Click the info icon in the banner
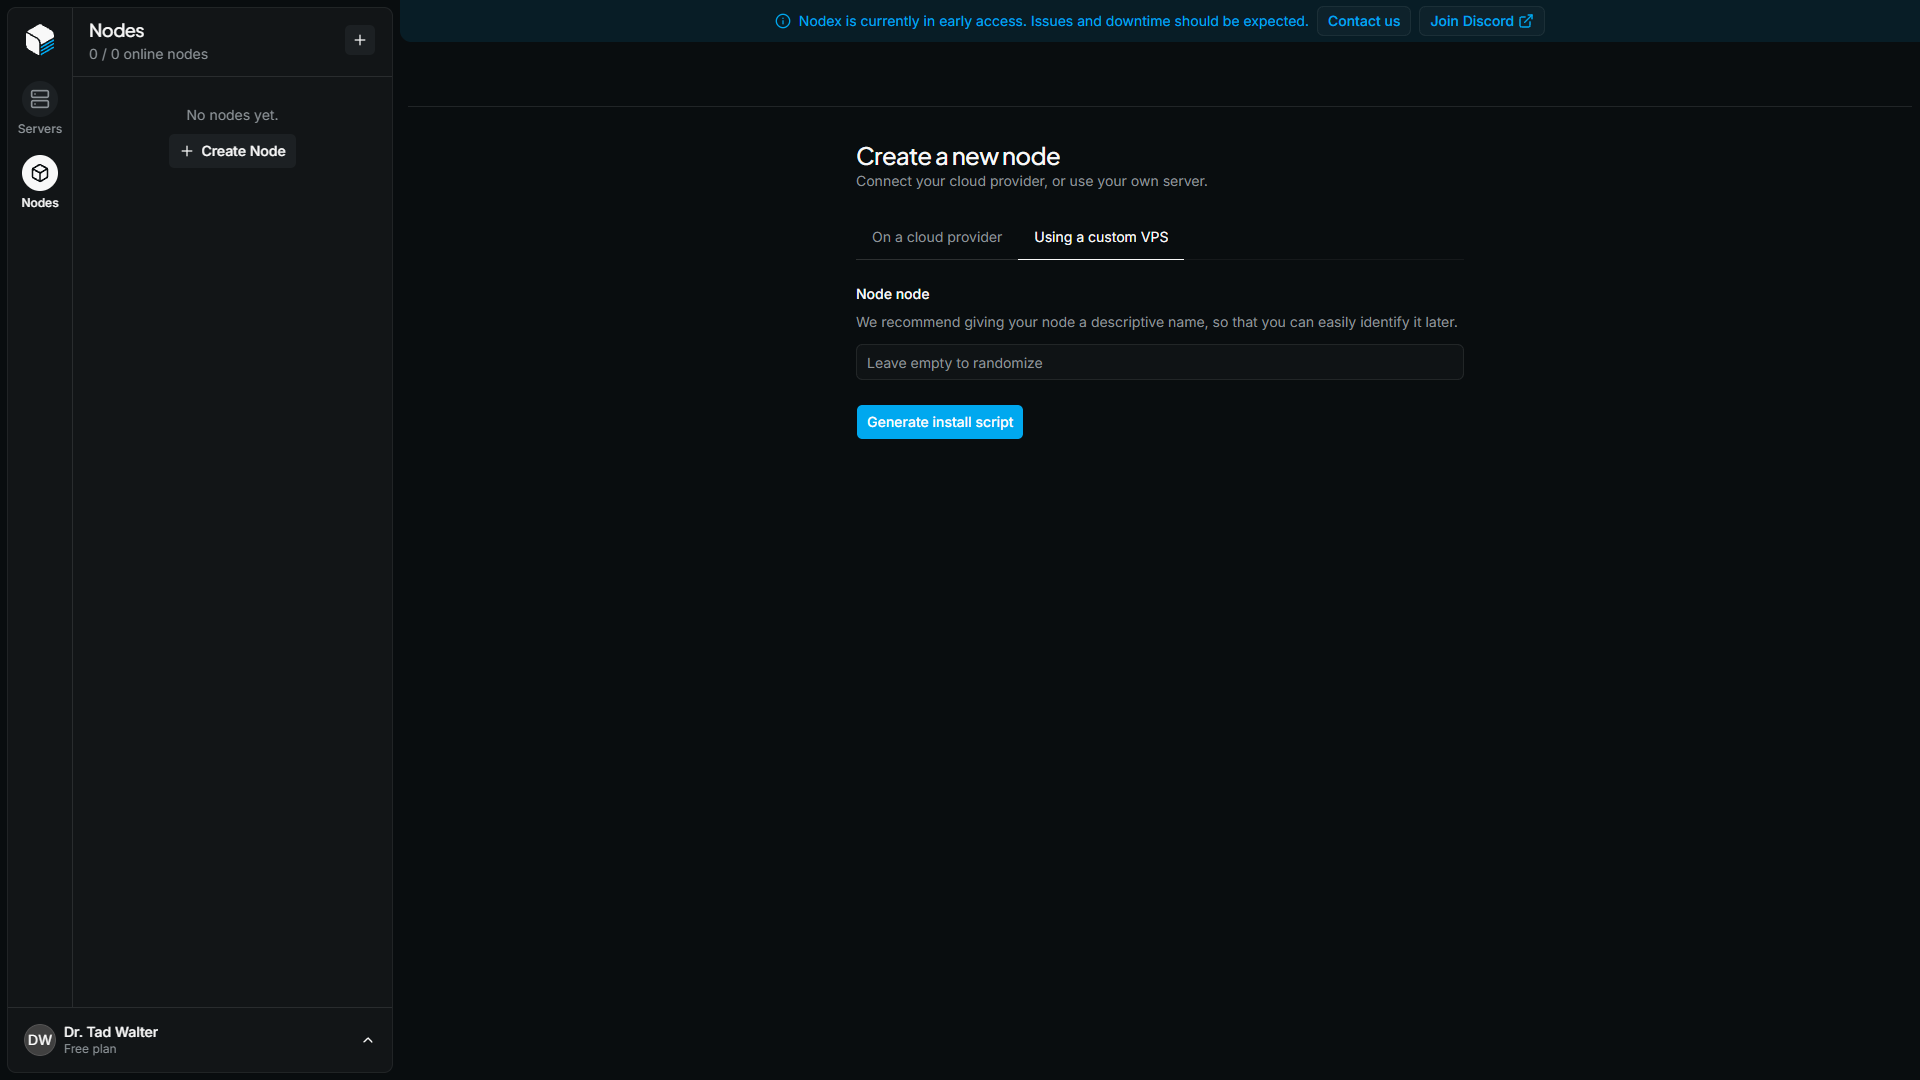The height and width of the screenshot is (1080, 1920). (x=783, y=21)
